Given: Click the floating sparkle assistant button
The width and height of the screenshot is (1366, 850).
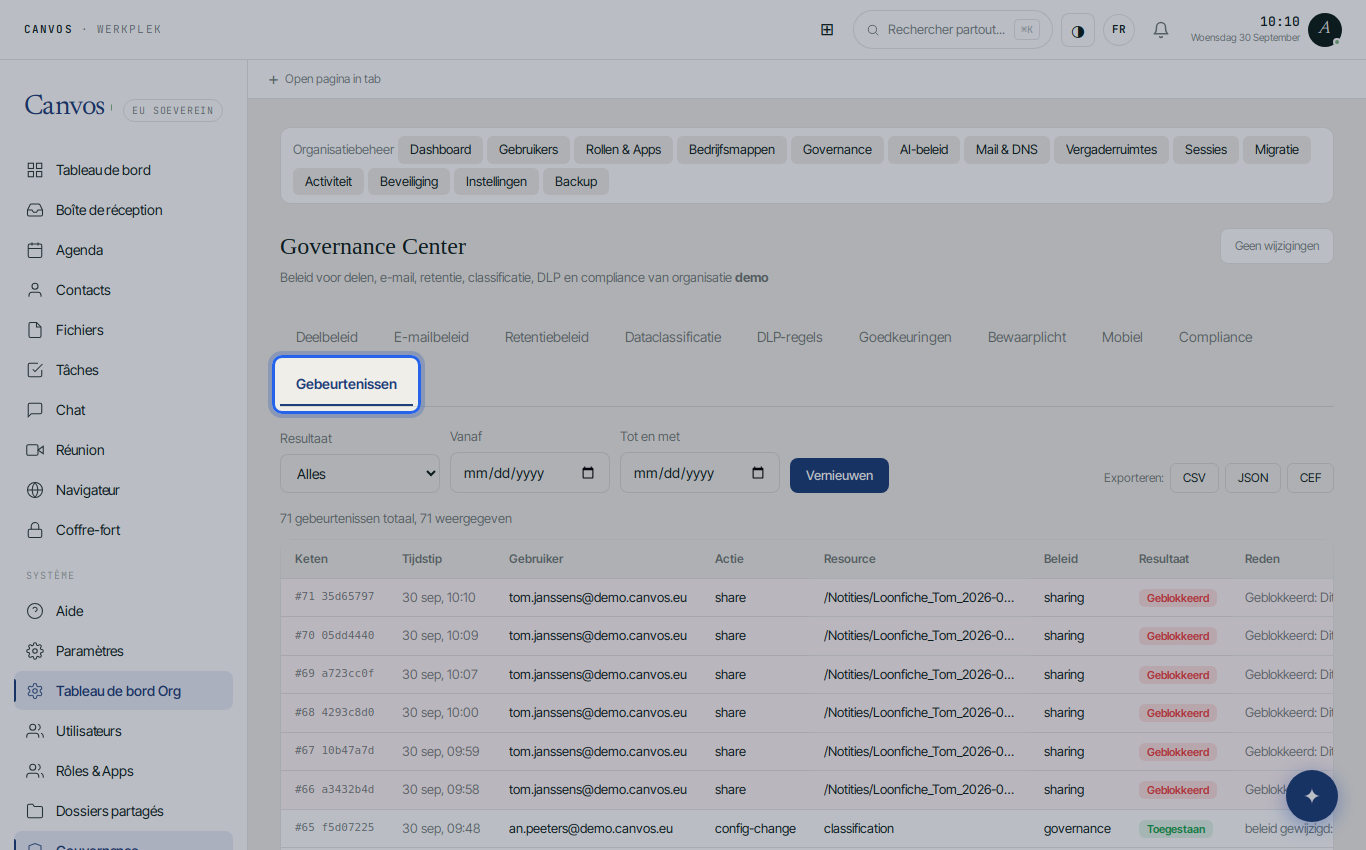Looking at the screenshot, I should click(1312, 796).
